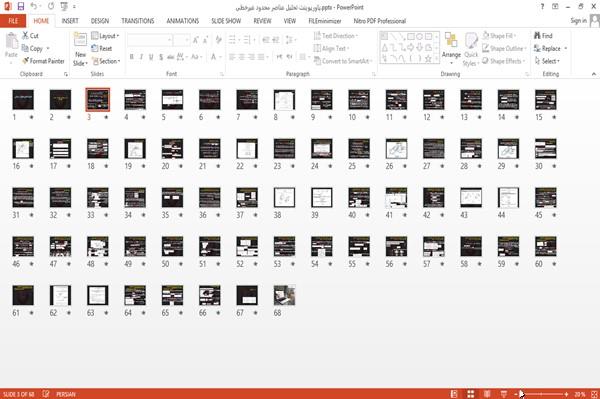Click zoom in plus button
This screenshot has height=399, width=600.
[566, 394]
